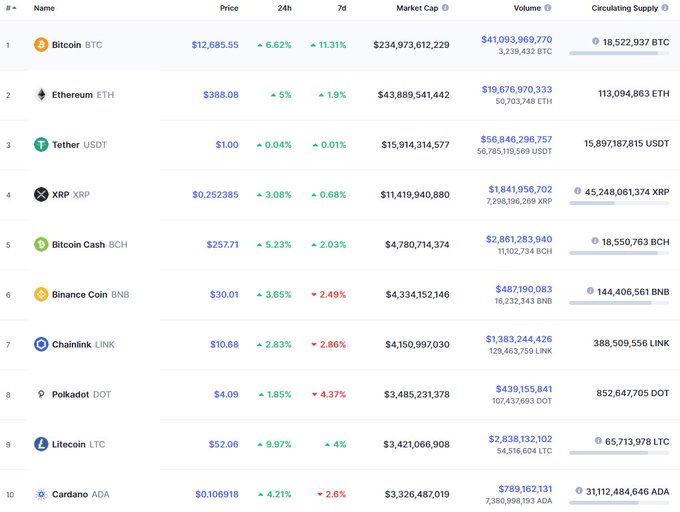Click the Polkadot logo icon

[41, 394]
